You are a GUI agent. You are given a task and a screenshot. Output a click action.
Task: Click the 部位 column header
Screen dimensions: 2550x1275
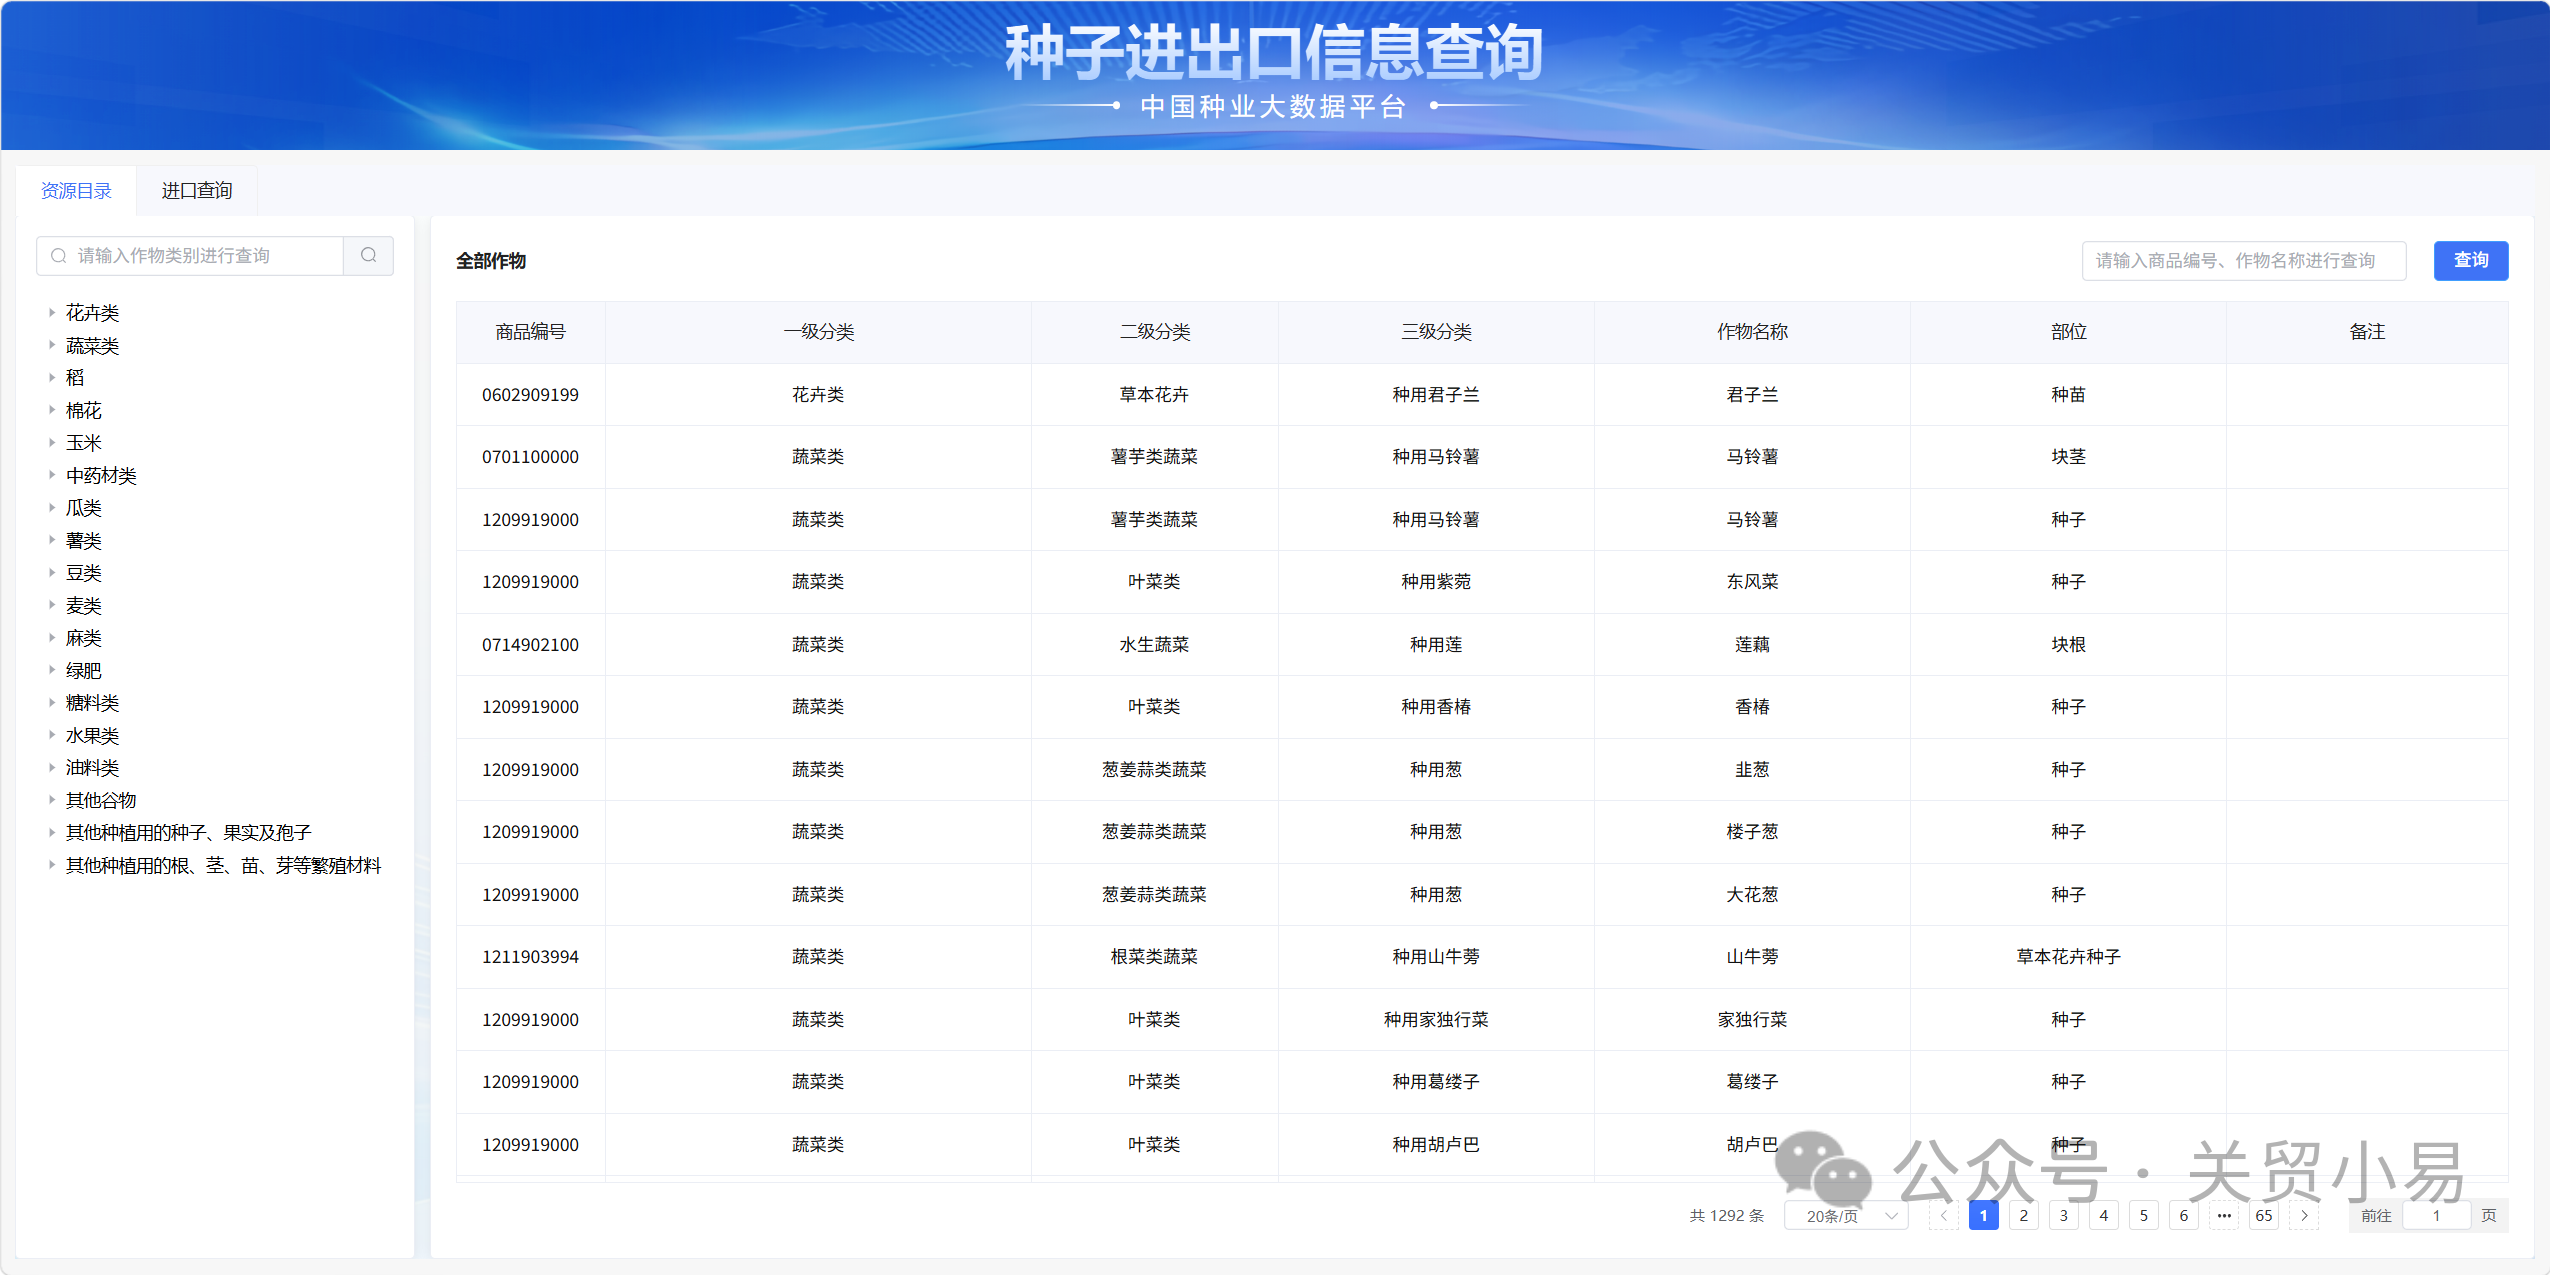[2068, 332]
